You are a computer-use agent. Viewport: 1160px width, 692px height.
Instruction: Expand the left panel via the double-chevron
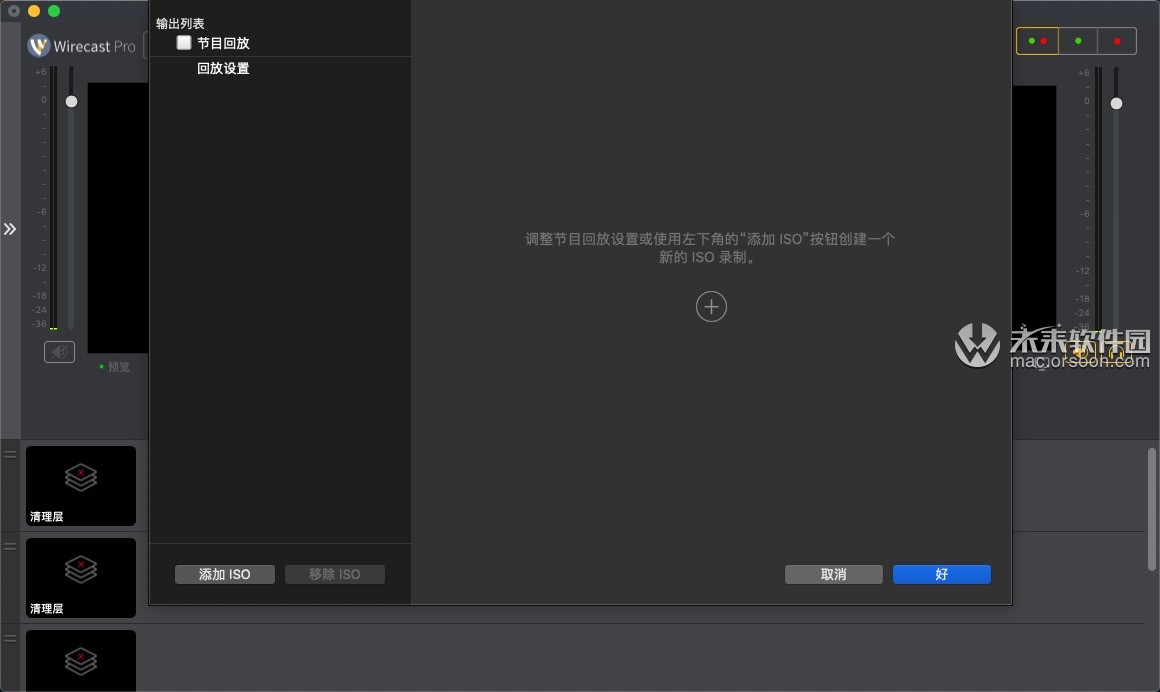tap(10, 228)
